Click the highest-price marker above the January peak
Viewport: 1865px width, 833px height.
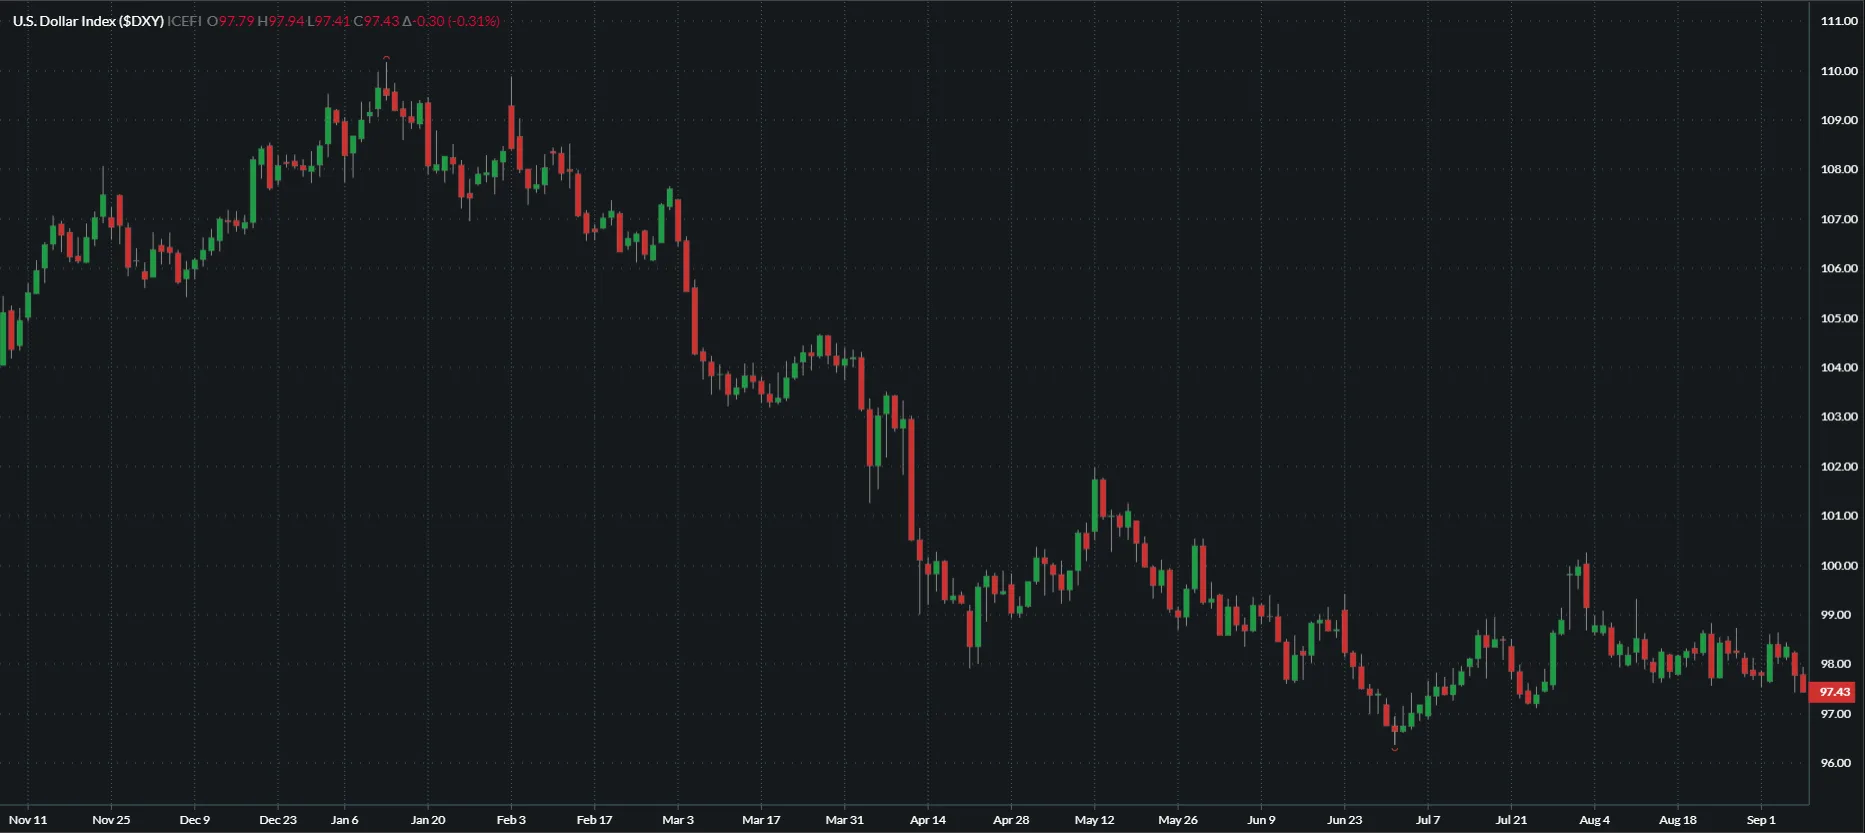pyautogui.click(x=386, y=59)
